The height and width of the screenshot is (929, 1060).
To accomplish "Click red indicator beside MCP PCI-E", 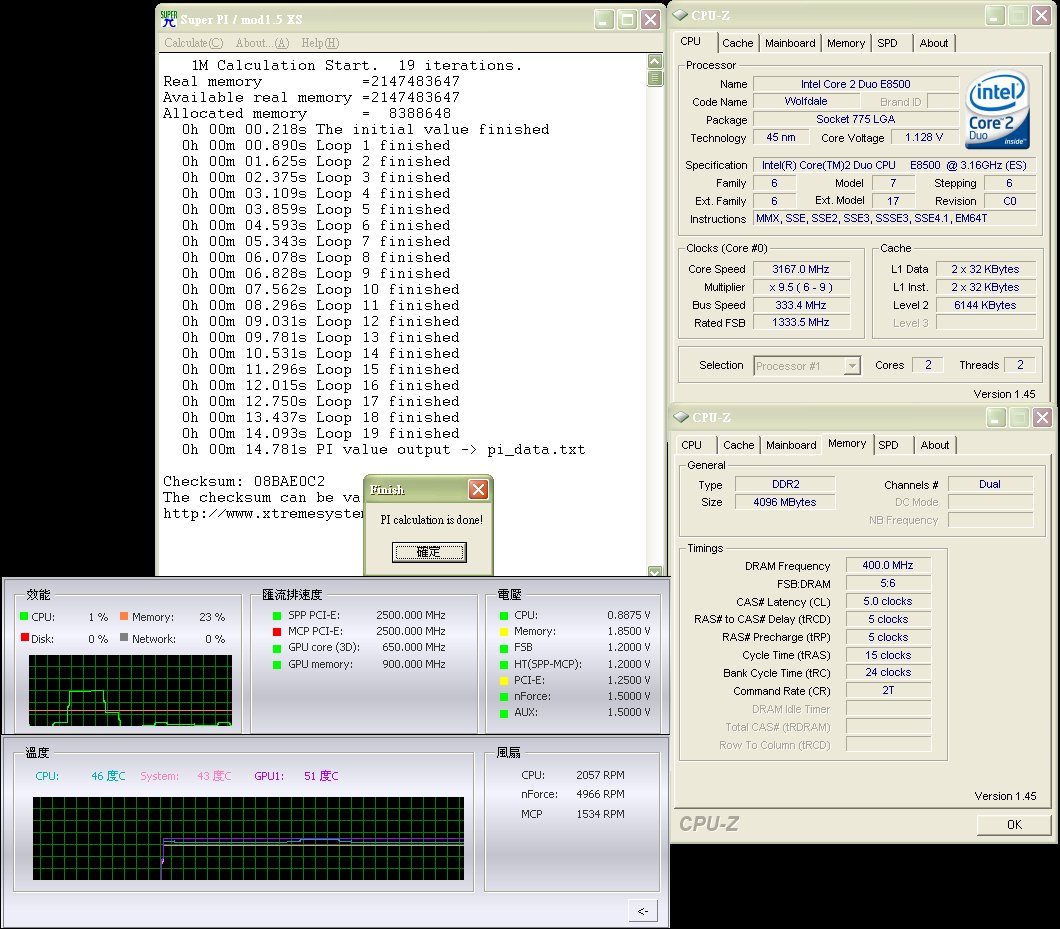I will (276, 632).
